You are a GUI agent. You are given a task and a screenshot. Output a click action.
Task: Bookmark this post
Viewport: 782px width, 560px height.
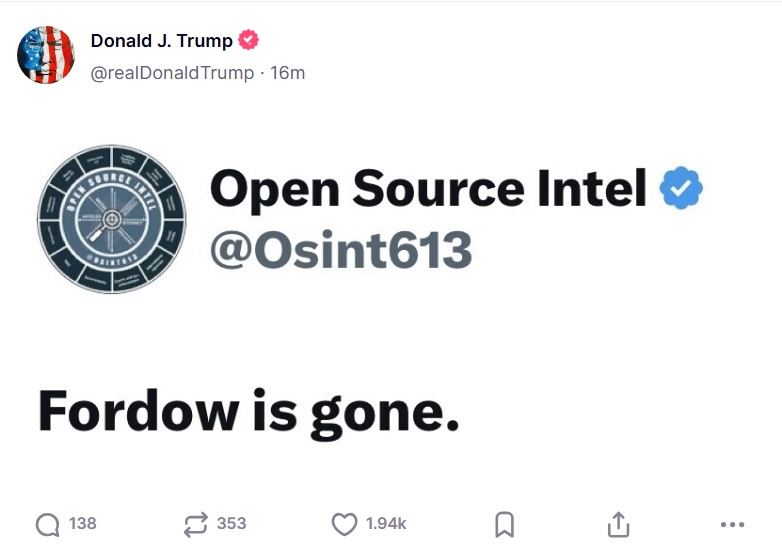coord(505,524)
